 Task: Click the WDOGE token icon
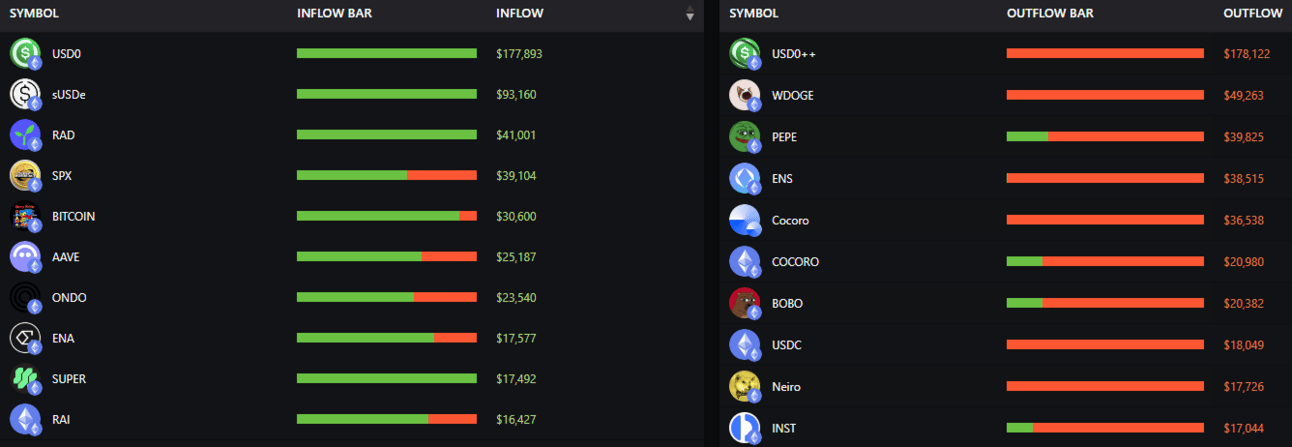coord(745,95)
